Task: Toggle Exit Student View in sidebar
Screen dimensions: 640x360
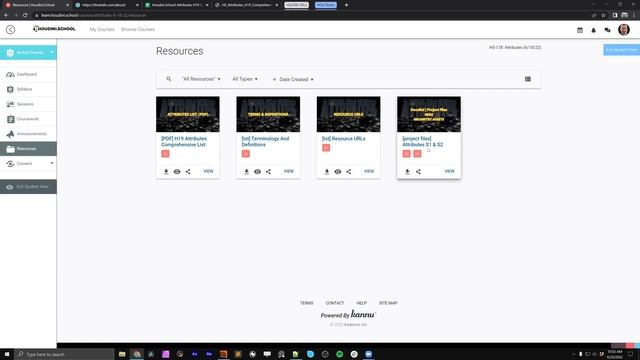Action: click(28, 187)
